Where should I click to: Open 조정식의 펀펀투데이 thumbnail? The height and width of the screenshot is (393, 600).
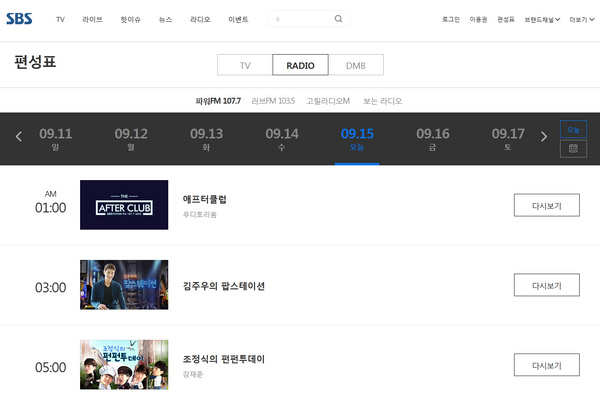(124, 365)
